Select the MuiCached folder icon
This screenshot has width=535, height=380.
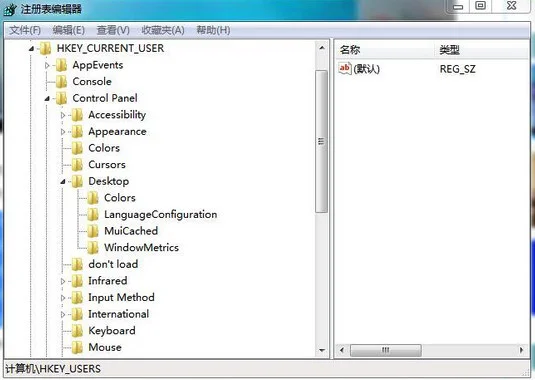click(x=93, y=231)
